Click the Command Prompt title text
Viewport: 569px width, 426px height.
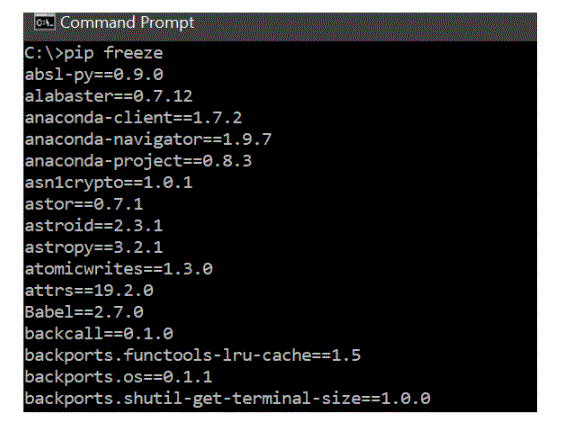click(127, 22)
